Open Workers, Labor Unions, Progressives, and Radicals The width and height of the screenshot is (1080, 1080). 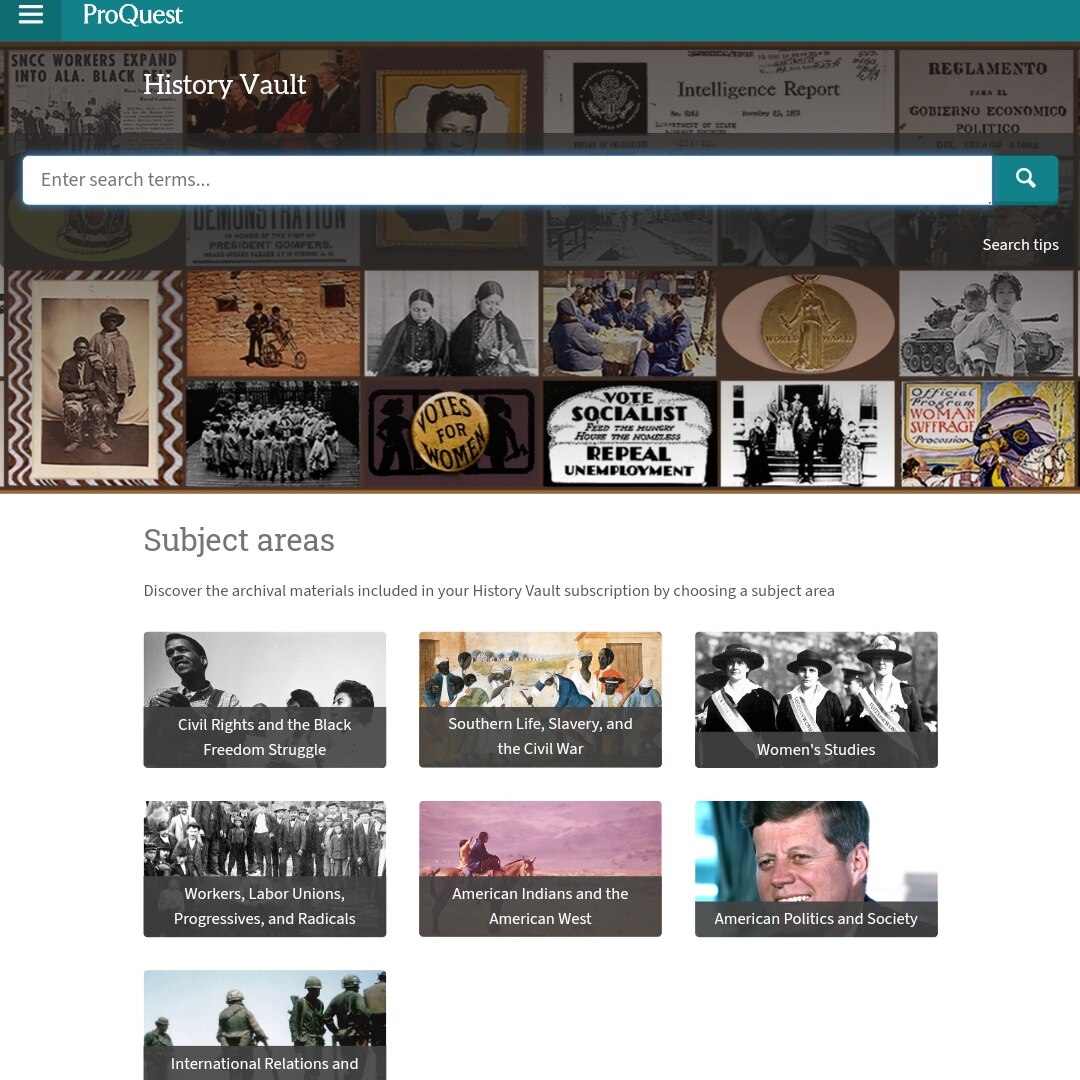click(264, 869)
